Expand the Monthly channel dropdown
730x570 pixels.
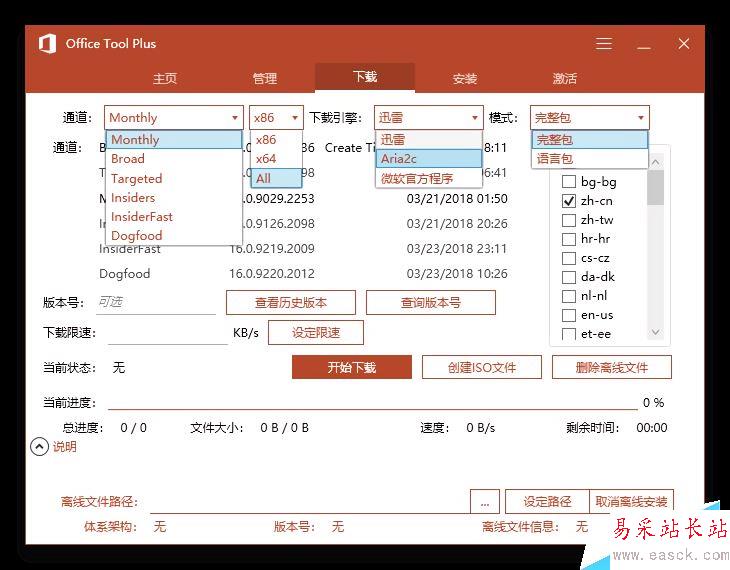(x=174, y=117)
